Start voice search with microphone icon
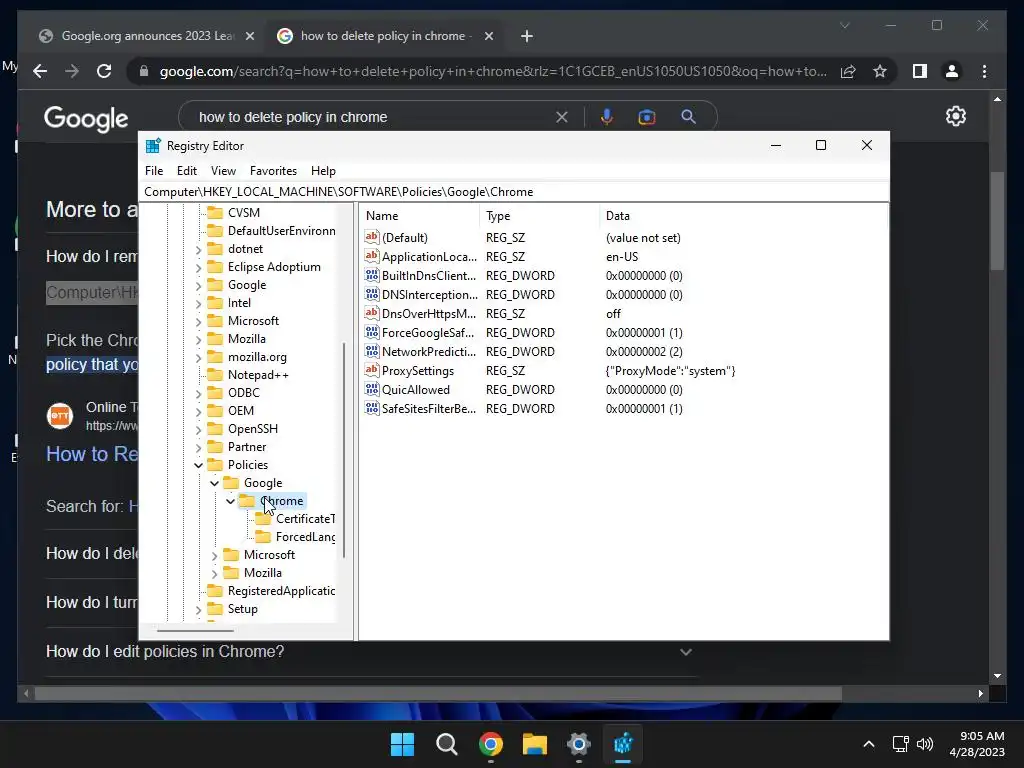The width and height of the screenshot is (1024, 768). coord(607,117)
